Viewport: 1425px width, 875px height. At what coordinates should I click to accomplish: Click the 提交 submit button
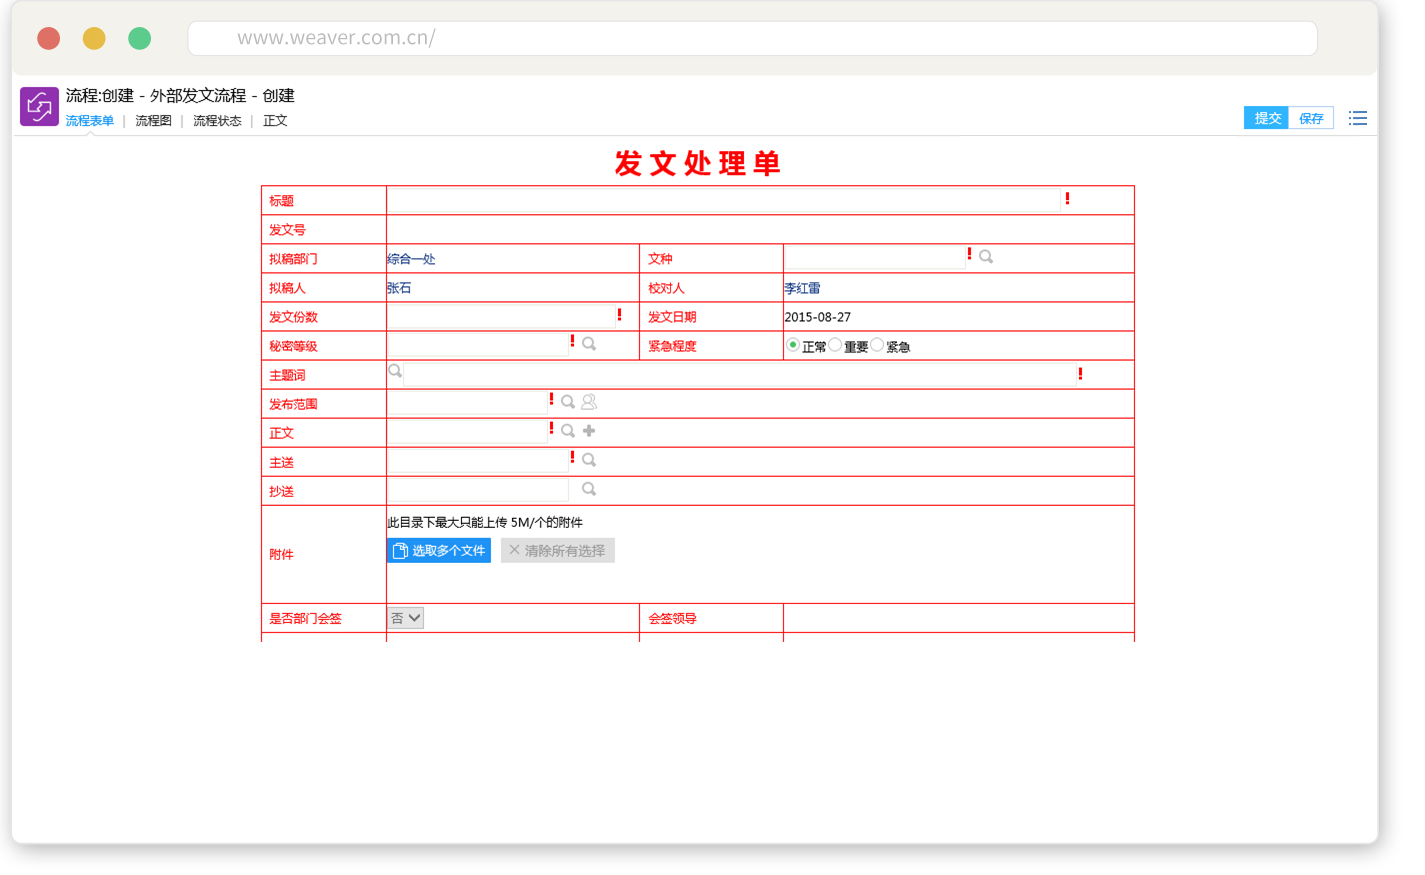click(x=1266, y=118)
